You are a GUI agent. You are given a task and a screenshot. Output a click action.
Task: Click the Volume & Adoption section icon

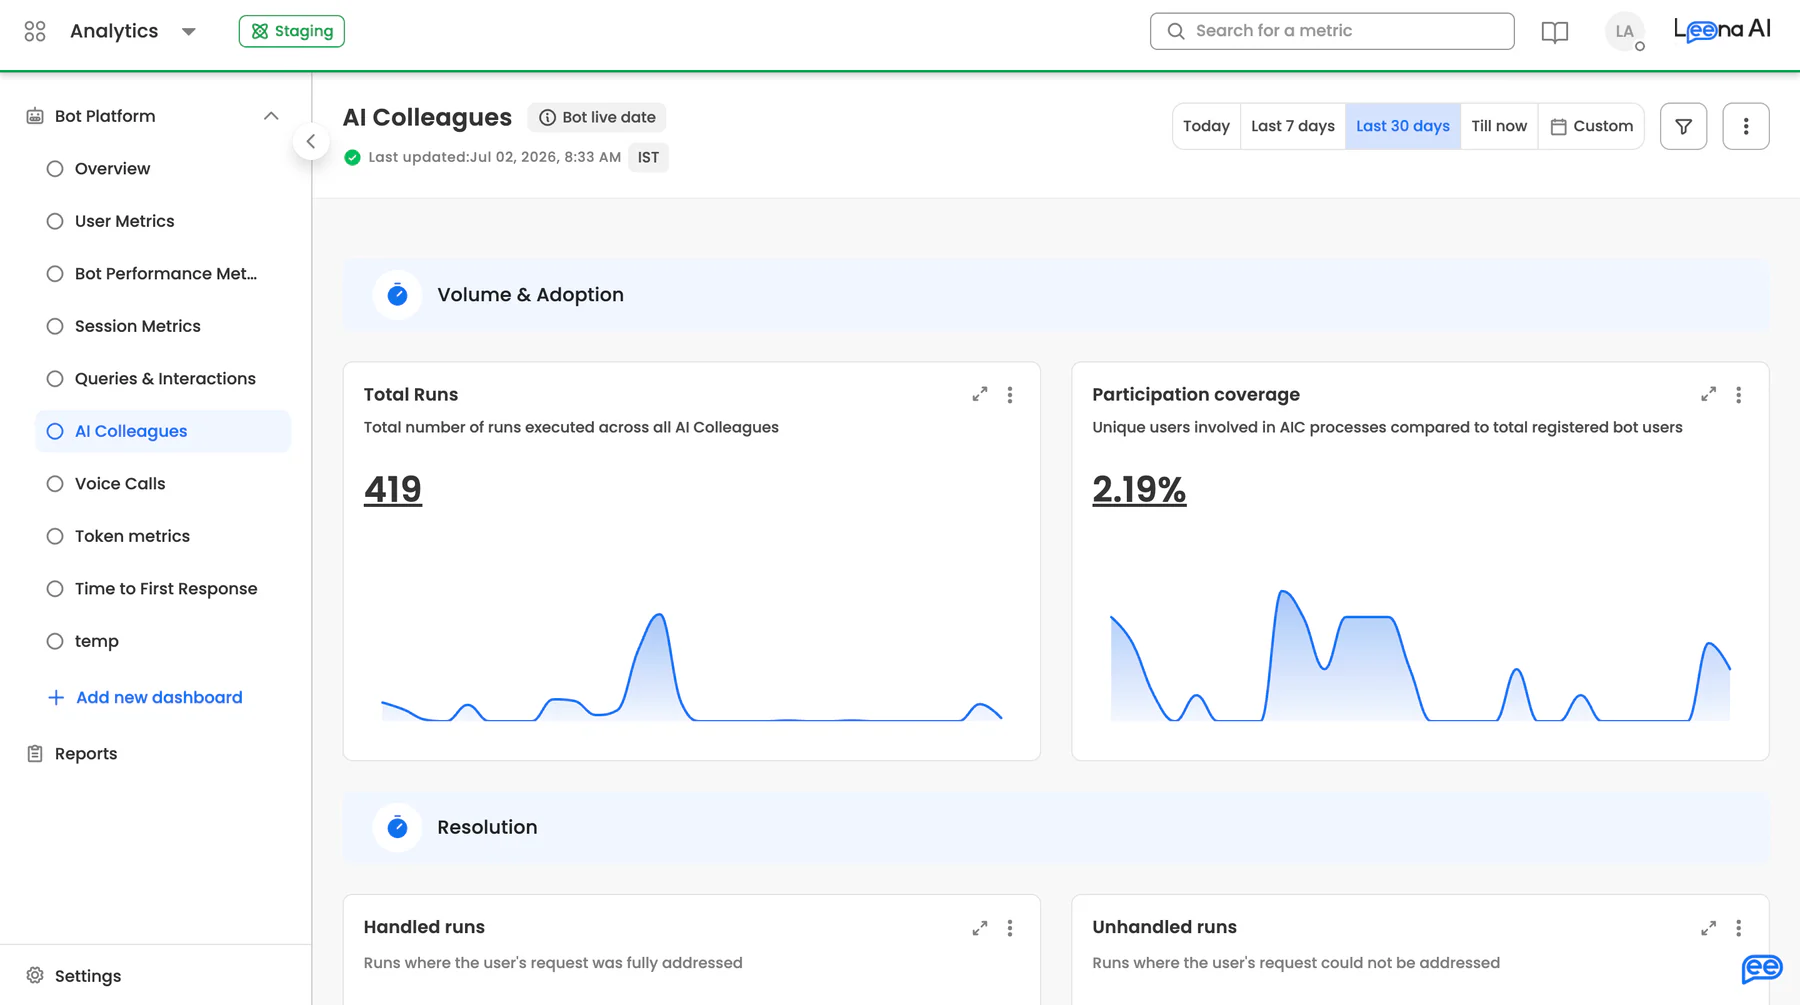[x=397, y=295]
